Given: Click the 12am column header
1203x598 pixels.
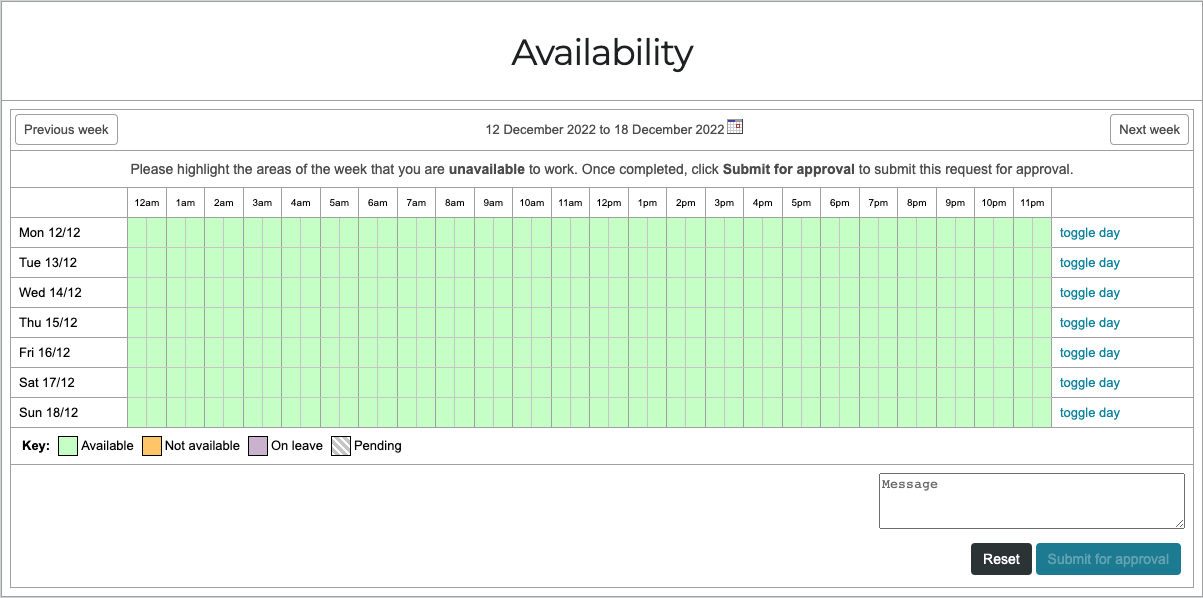Looking at the screenshot, I should [147, 203].
